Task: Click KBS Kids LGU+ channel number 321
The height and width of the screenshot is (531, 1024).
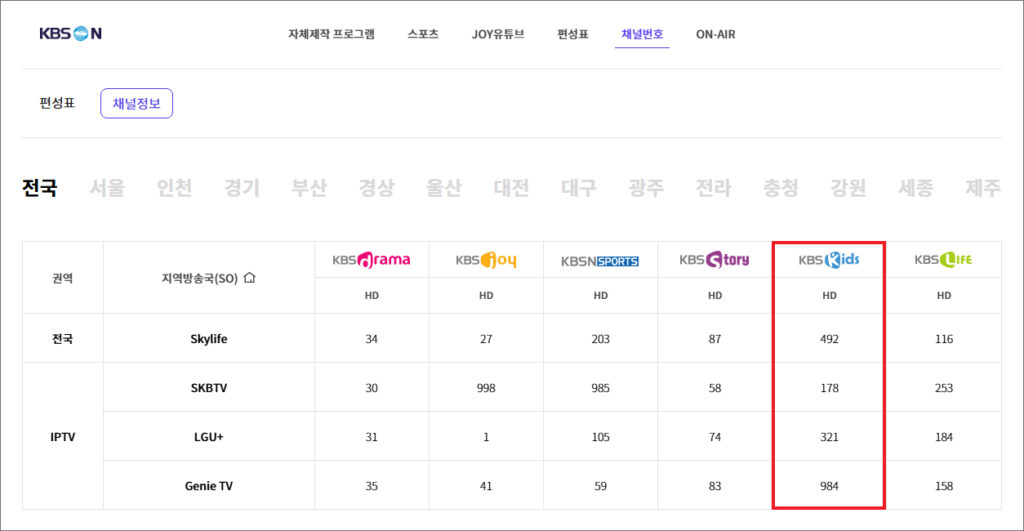Action: point(829,436)
